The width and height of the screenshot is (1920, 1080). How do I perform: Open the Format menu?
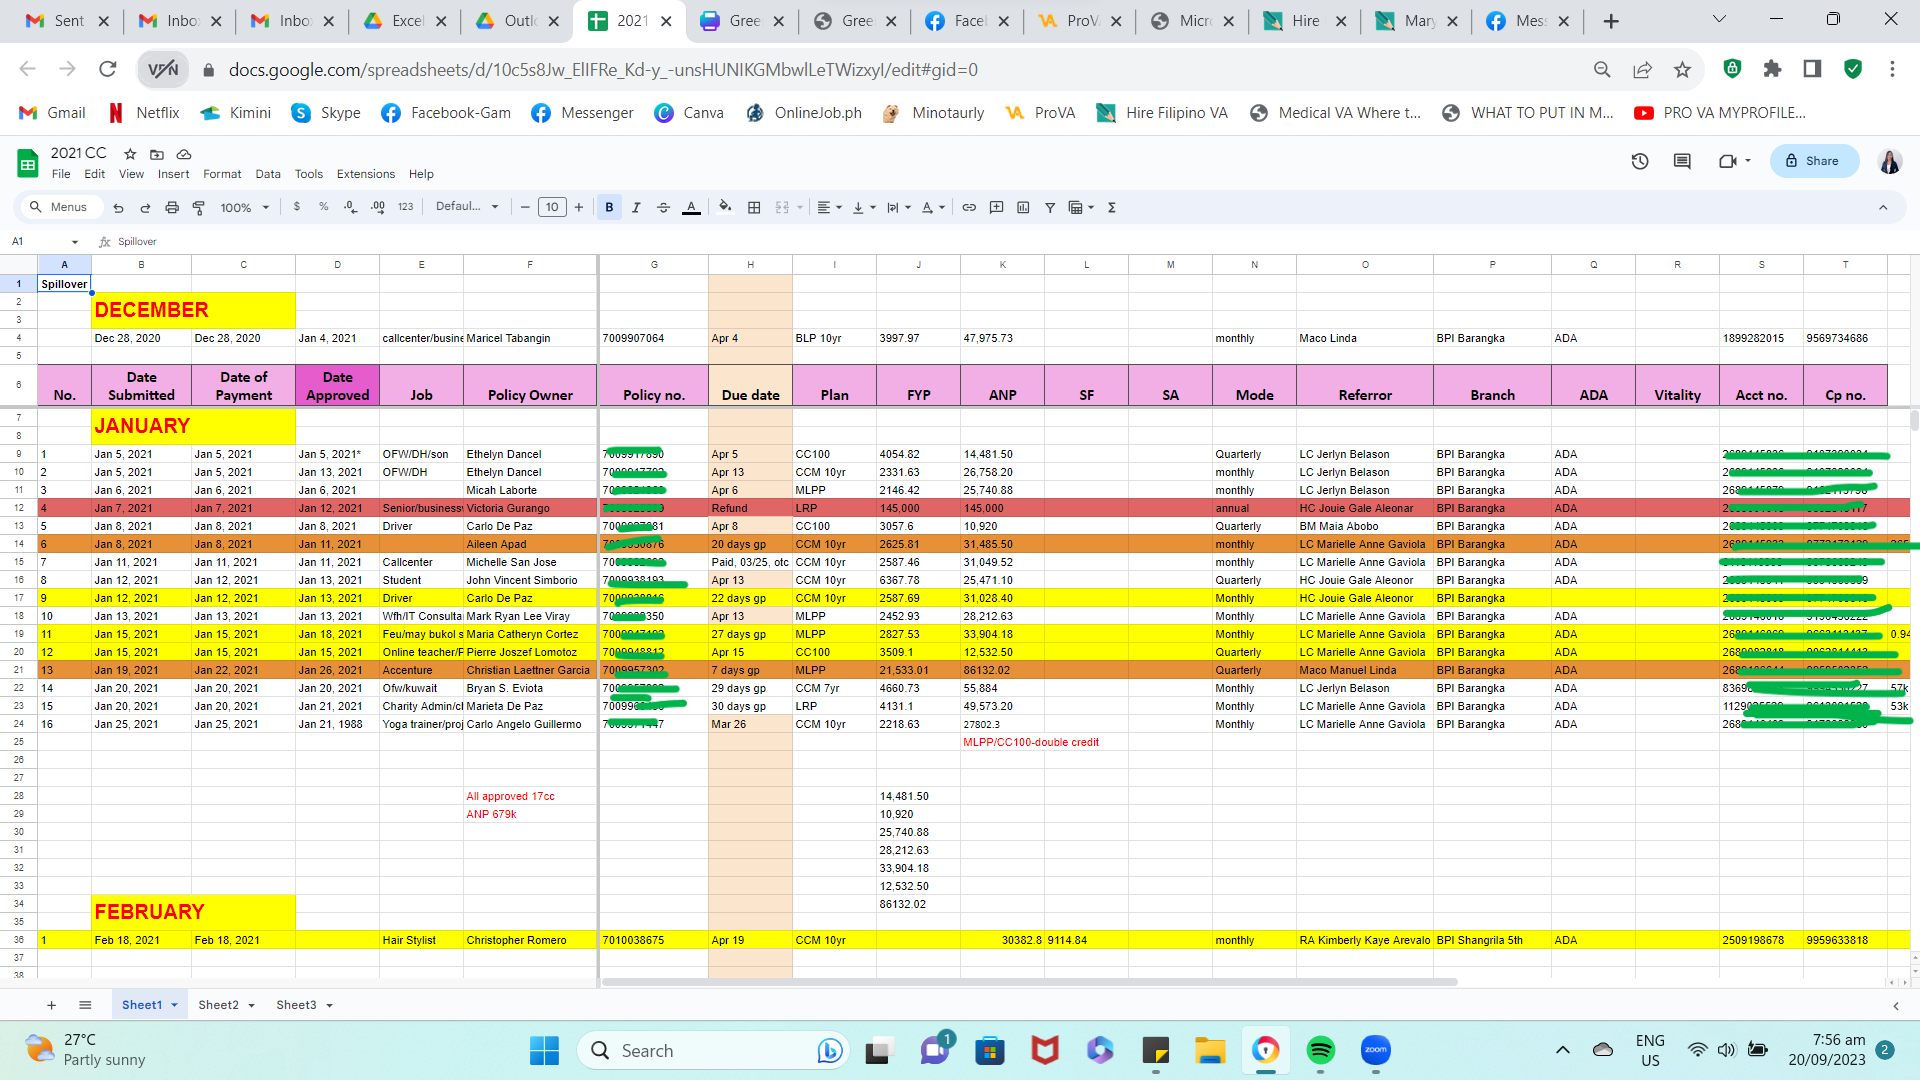[x=222, y=174]
